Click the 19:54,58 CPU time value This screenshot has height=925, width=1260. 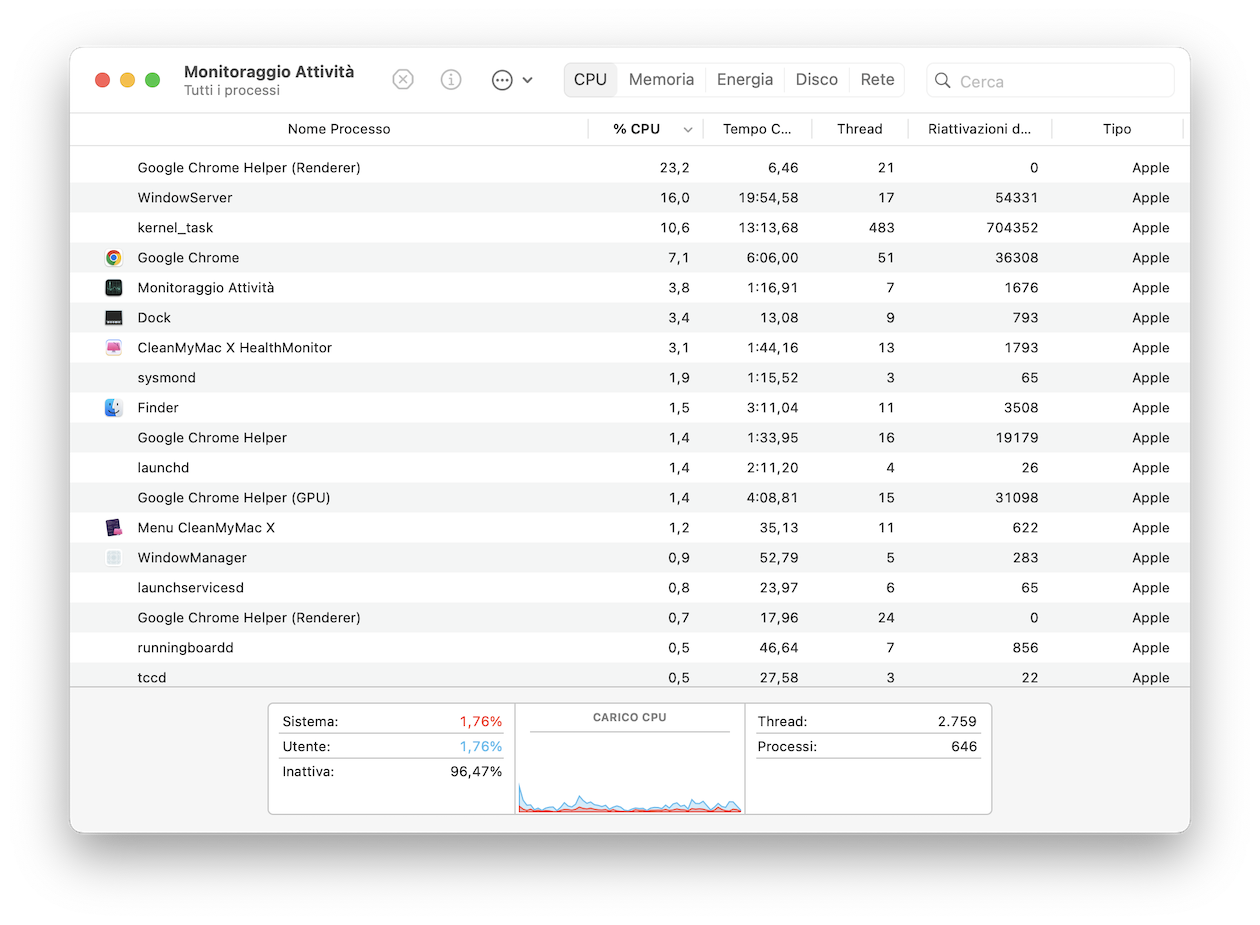(768, 198)
